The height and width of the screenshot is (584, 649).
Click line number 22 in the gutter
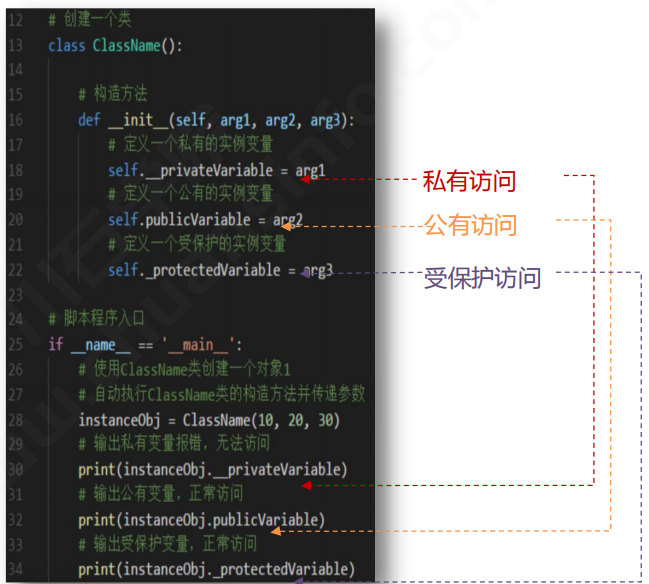[x=15, y=270]
